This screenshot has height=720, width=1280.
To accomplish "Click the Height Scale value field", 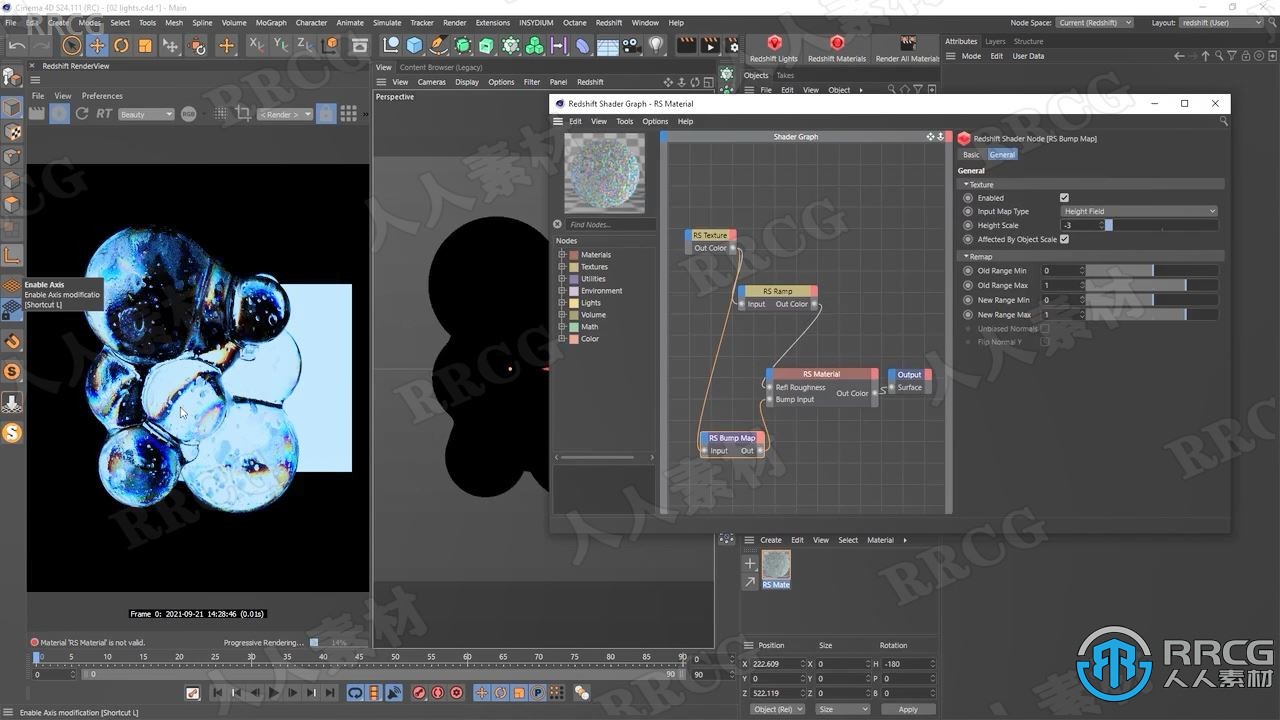I will coord(1080,225).
